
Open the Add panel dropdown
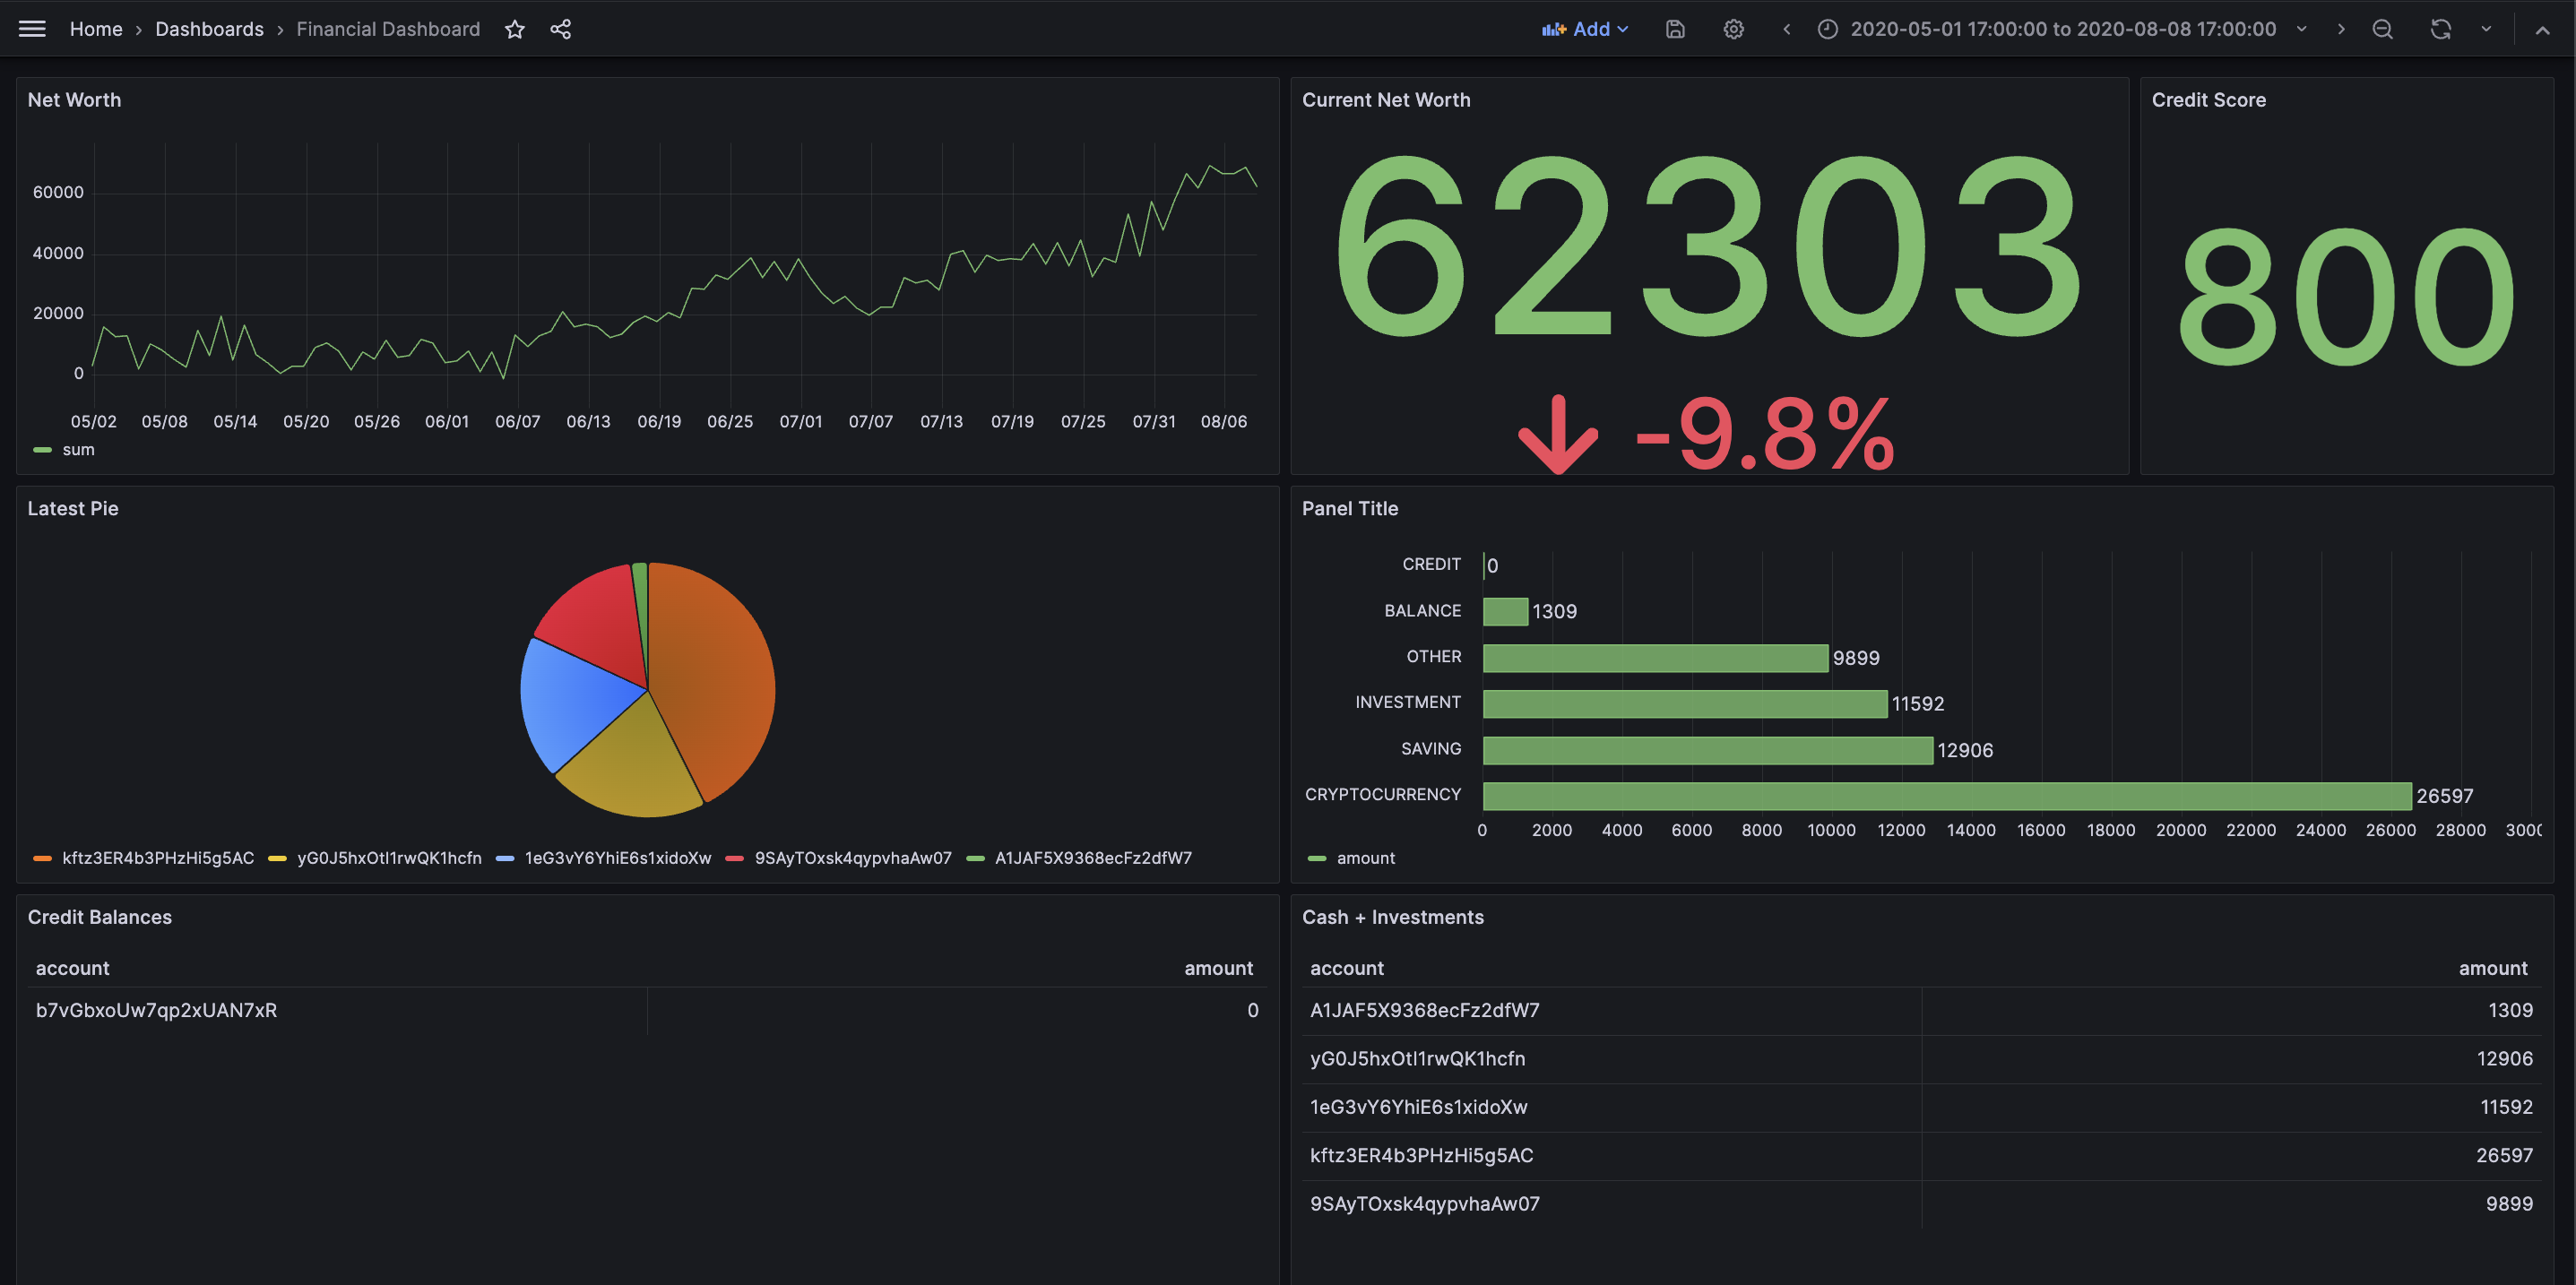click(1585, 29)
